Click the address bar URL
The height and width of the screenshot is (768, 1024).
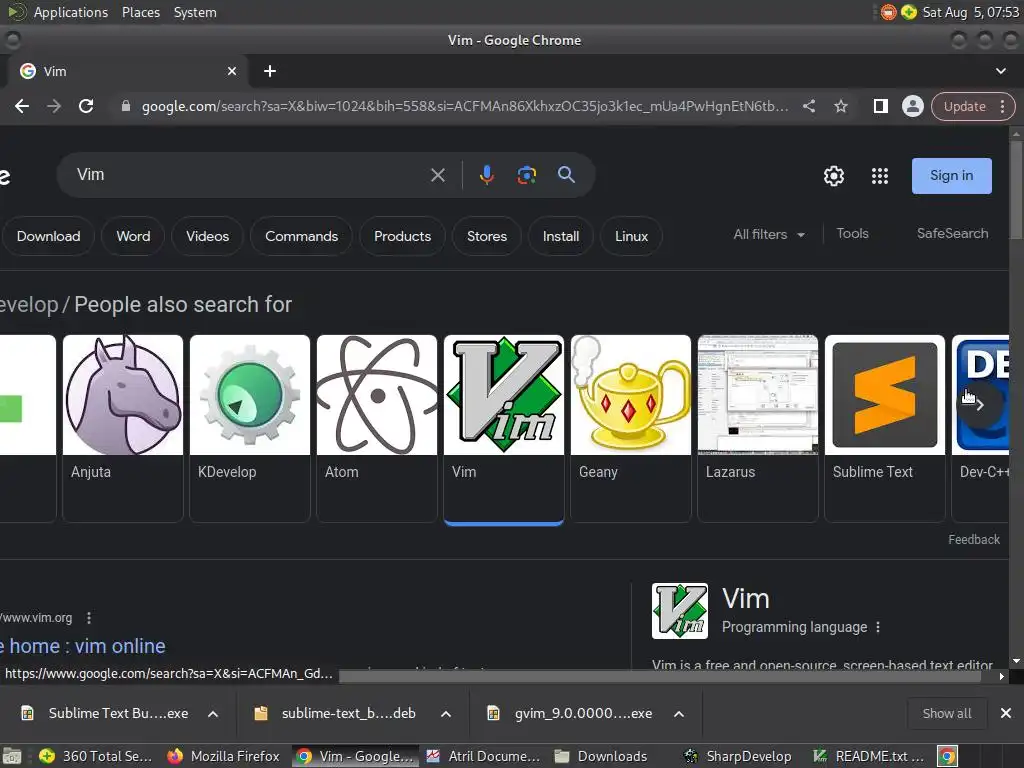tap(465, 106)
